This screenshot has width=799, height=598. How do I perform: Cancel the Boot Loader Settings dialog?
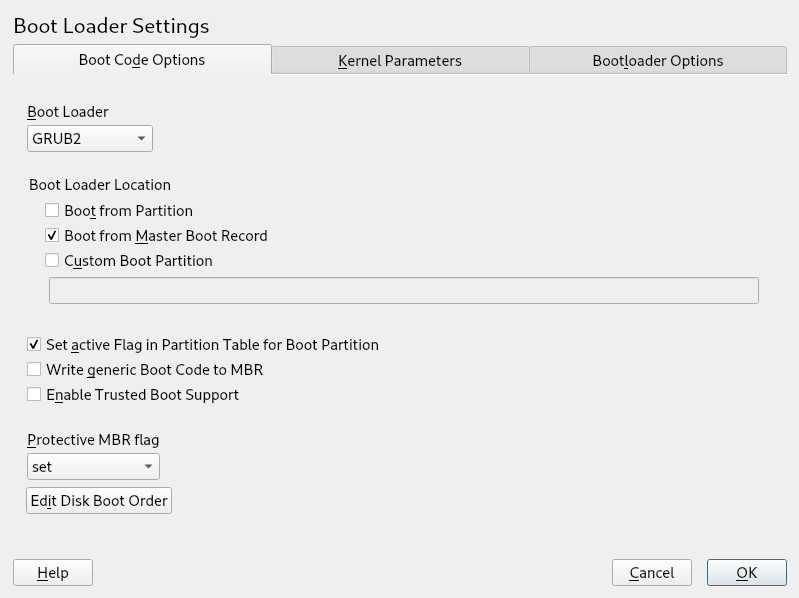[x=651, y=572]
